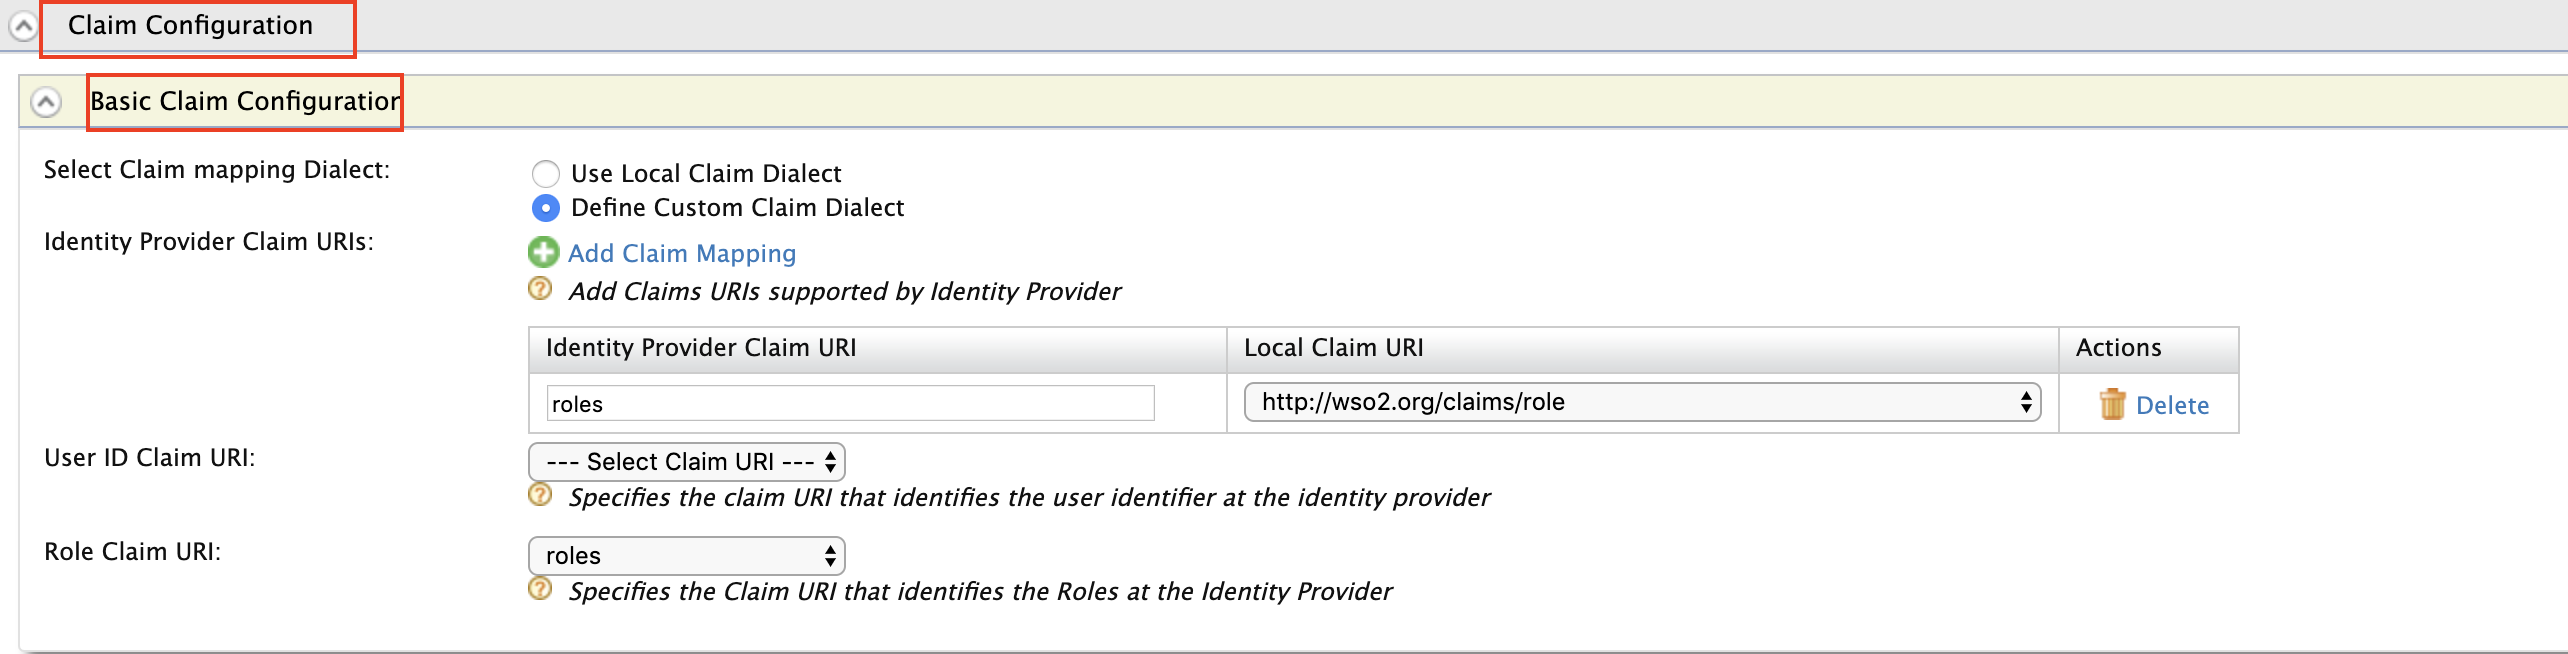This screenshot has width=2568, height=654.
Task: Click the Claim Configuration section title
Action: pyautogui.click(x=190, y=26)
